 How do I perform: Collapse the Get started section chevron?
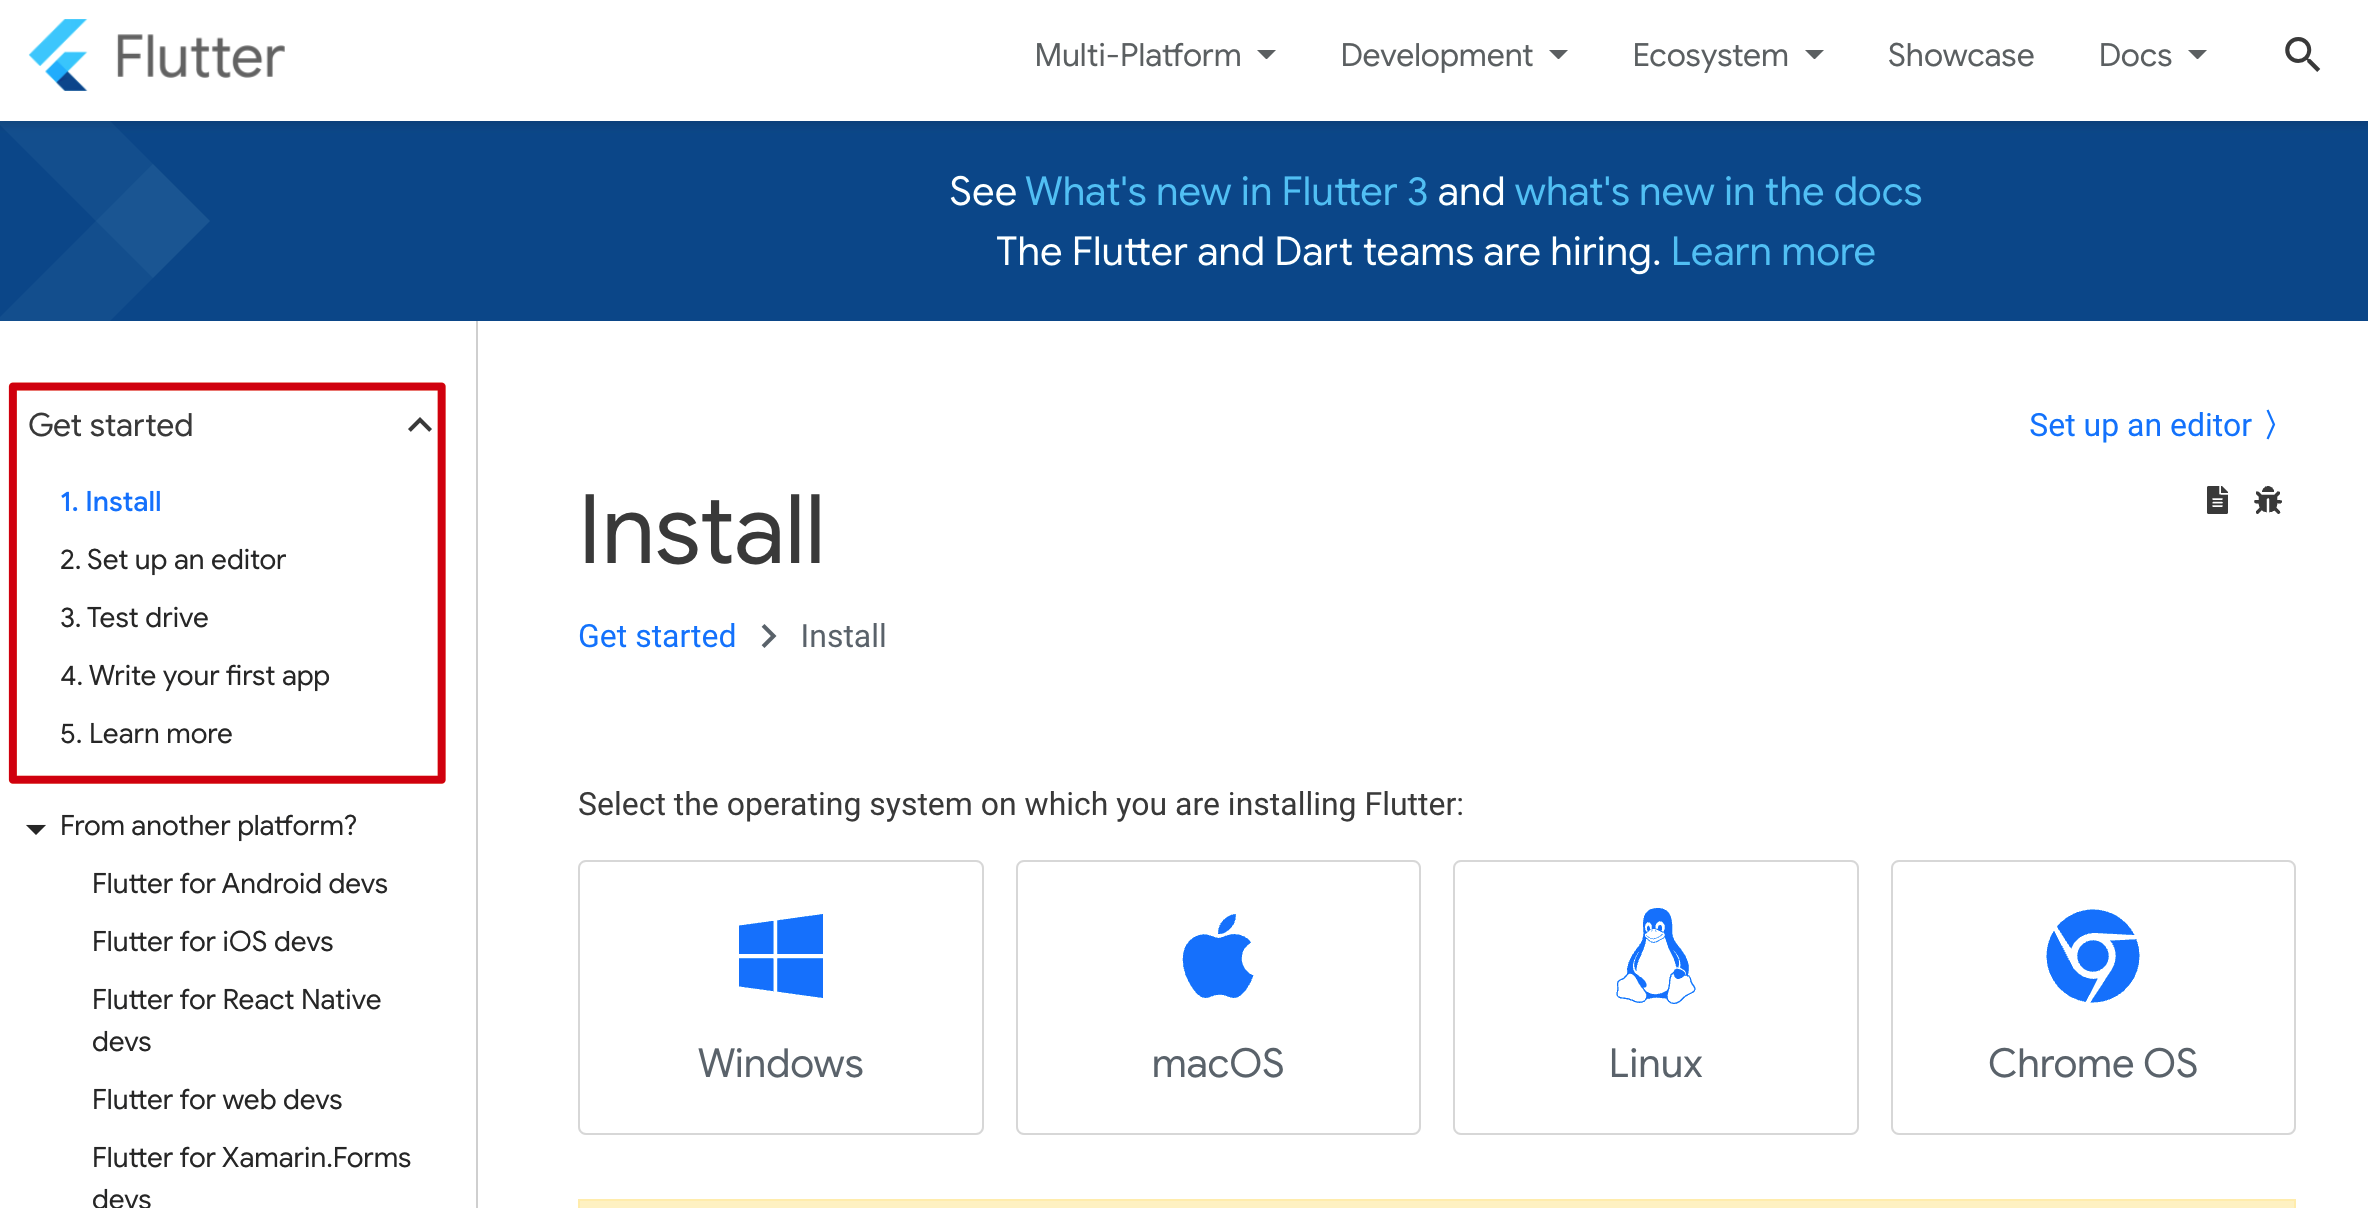pos(420,425)
